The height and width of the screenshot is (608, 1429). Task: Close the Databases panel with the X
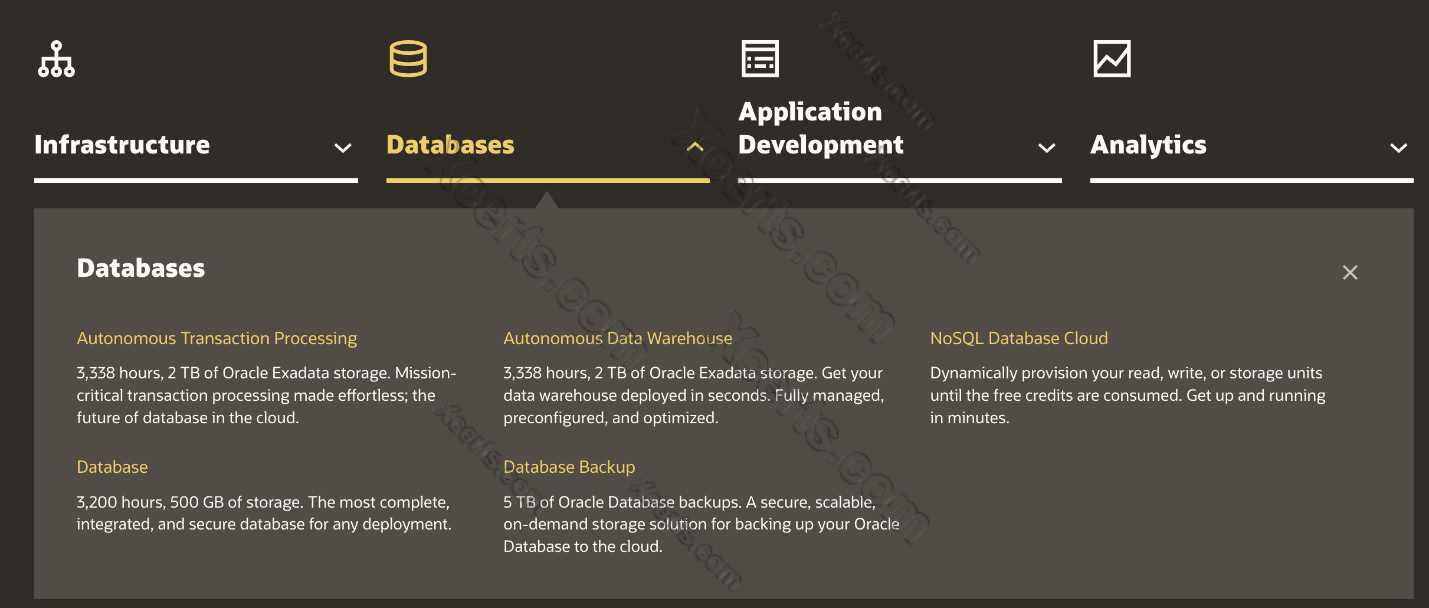[1350, 272]
